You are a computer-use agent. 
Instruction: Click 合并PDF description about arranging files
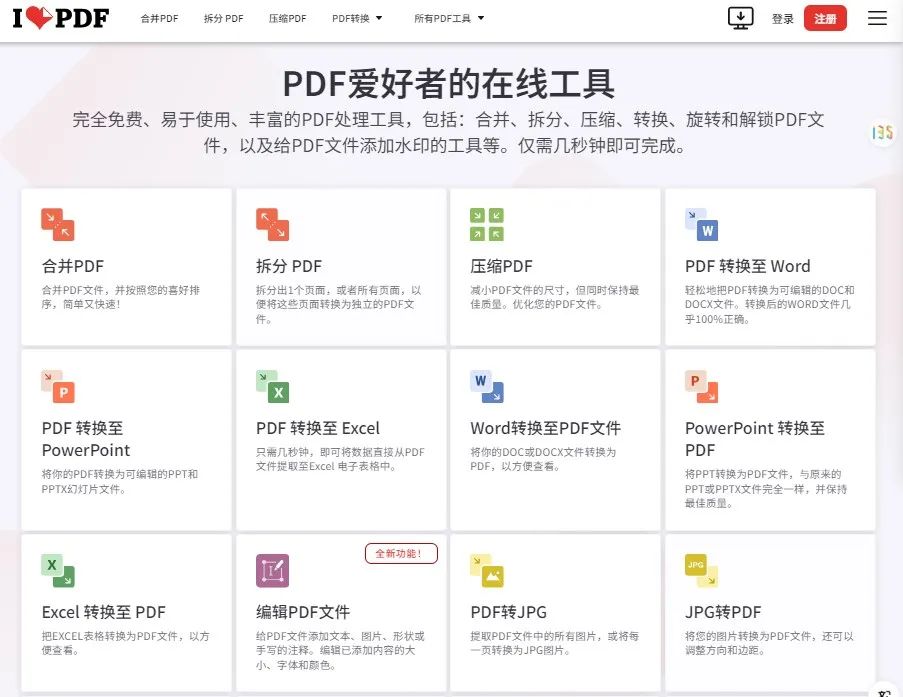click(x=121, y=297)
